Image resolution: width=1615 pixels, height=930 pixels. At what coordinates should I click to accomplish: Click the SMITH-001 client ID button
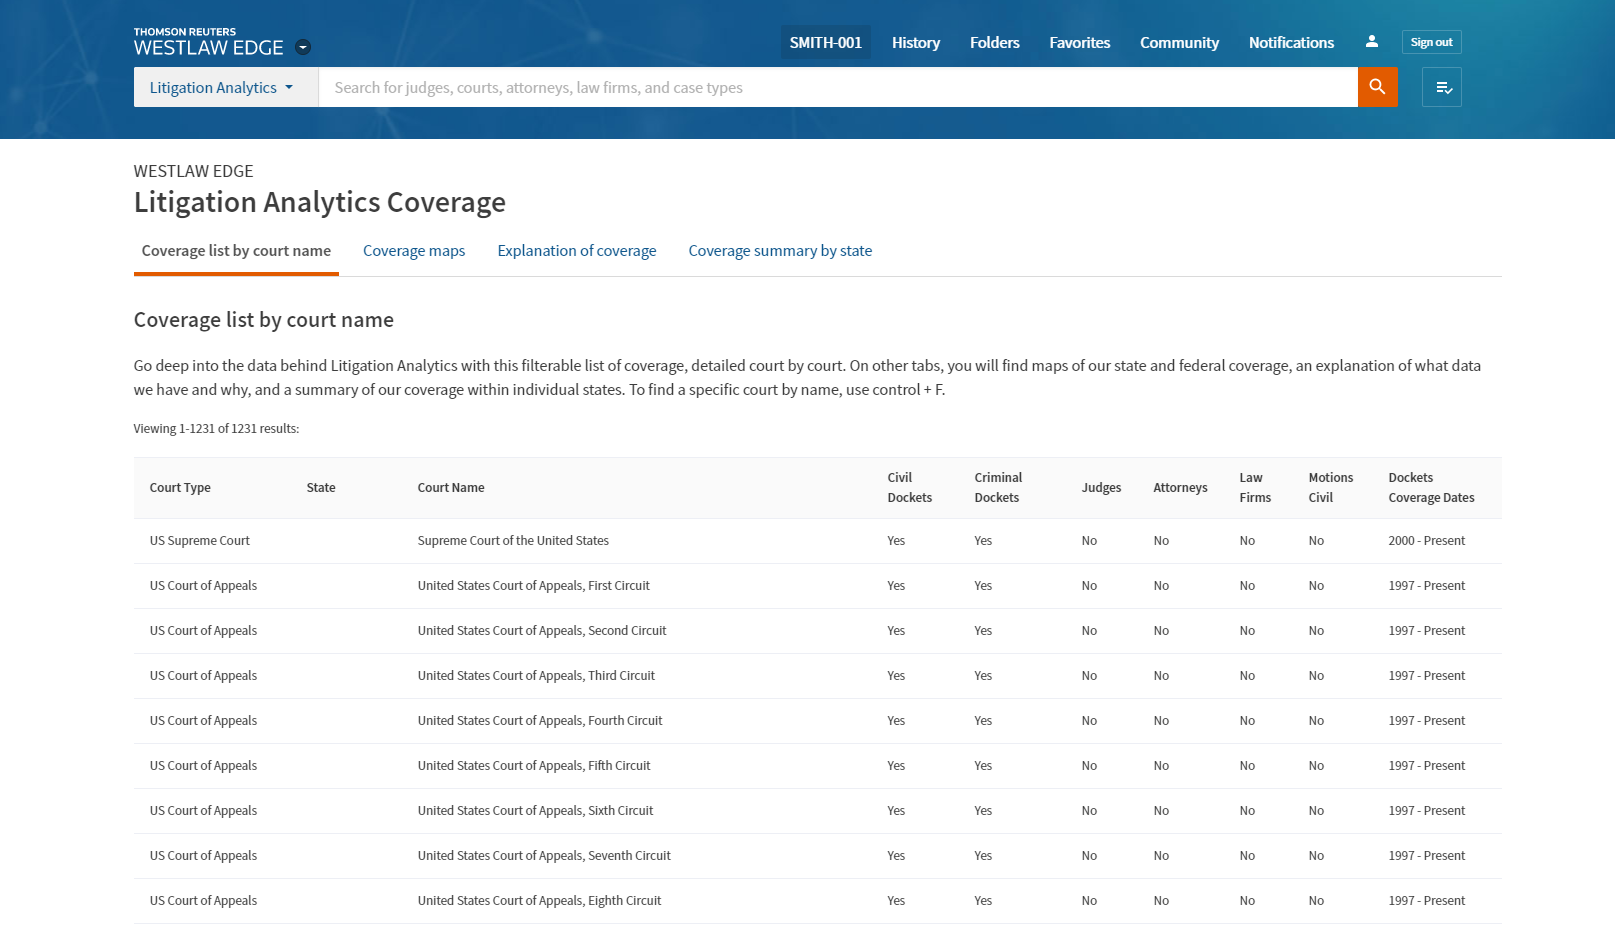pyautogui.click(x=825, y=43)
